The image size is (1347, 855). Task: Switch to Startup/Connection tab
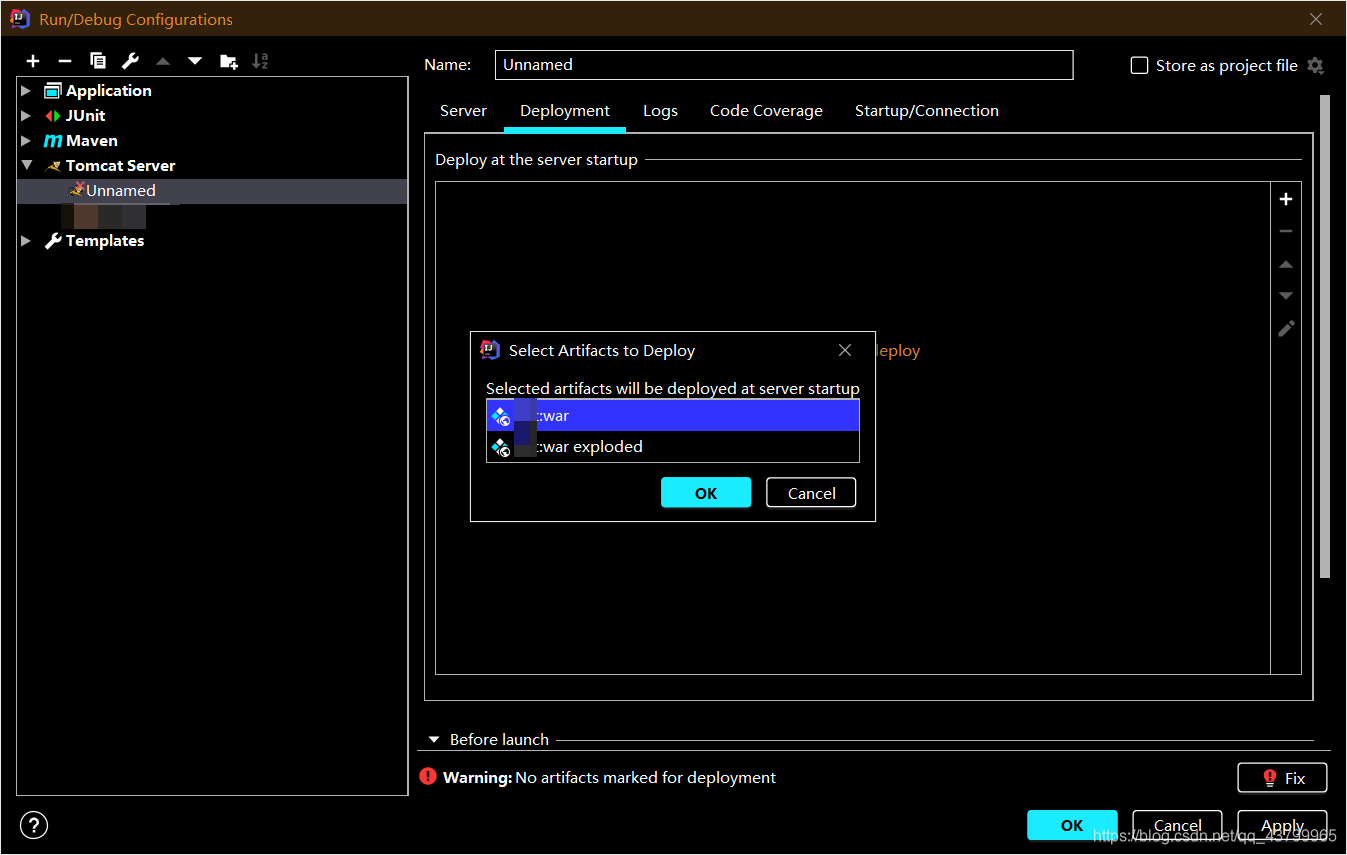point(926,111)
